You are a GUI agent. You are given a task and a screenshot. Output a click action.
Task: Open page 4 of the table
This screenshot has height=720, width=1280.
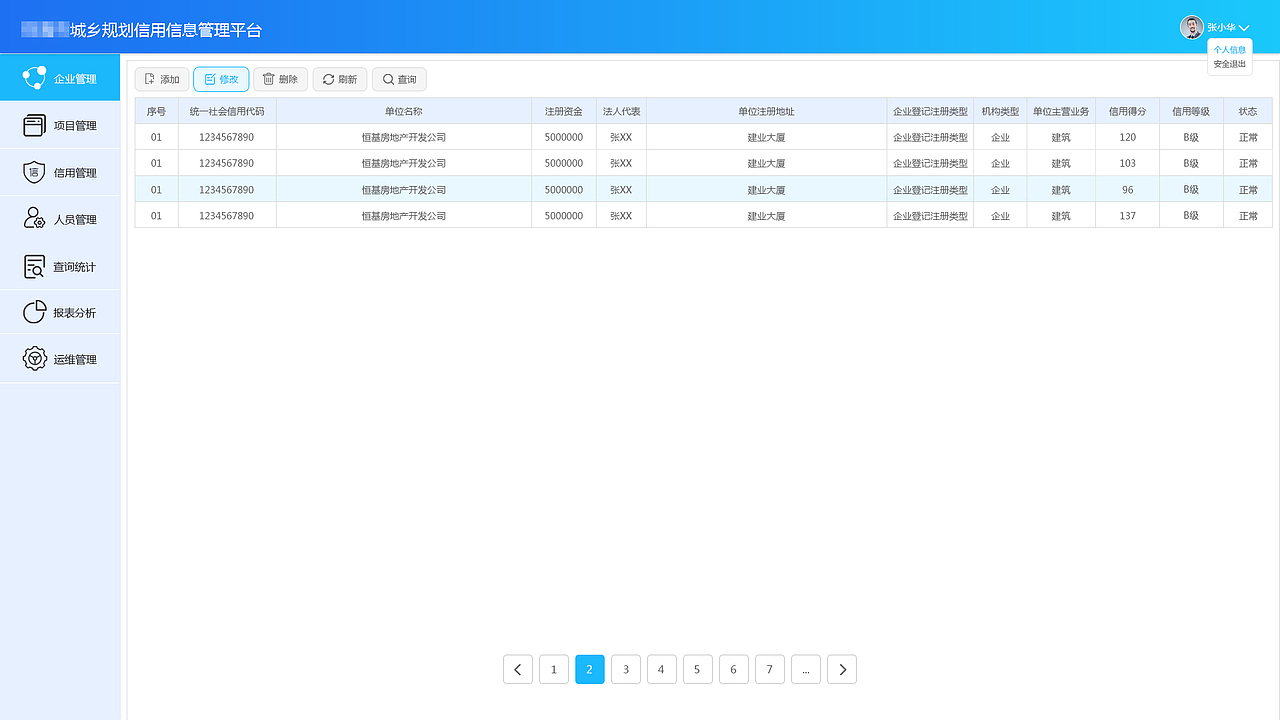point(662,669)
